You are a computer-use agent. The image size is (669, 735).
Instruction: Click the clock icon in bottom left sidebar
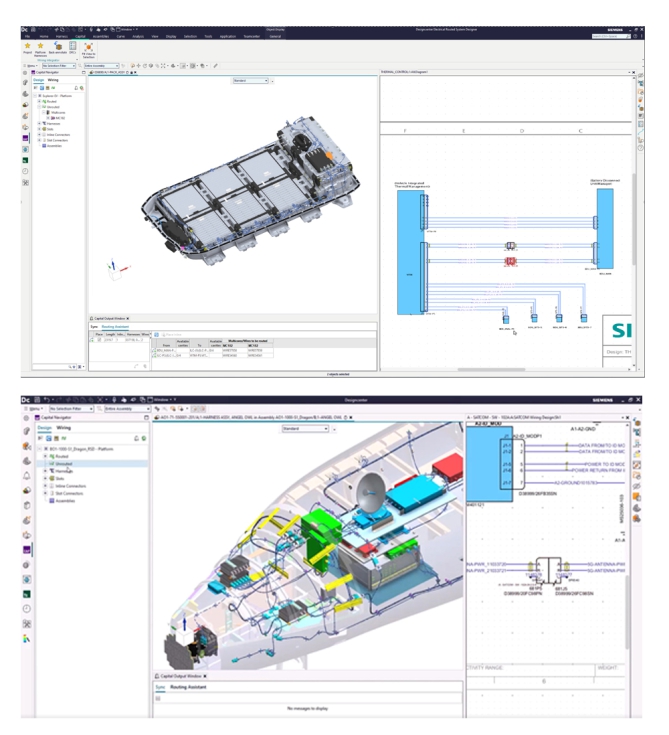point(27,608)
